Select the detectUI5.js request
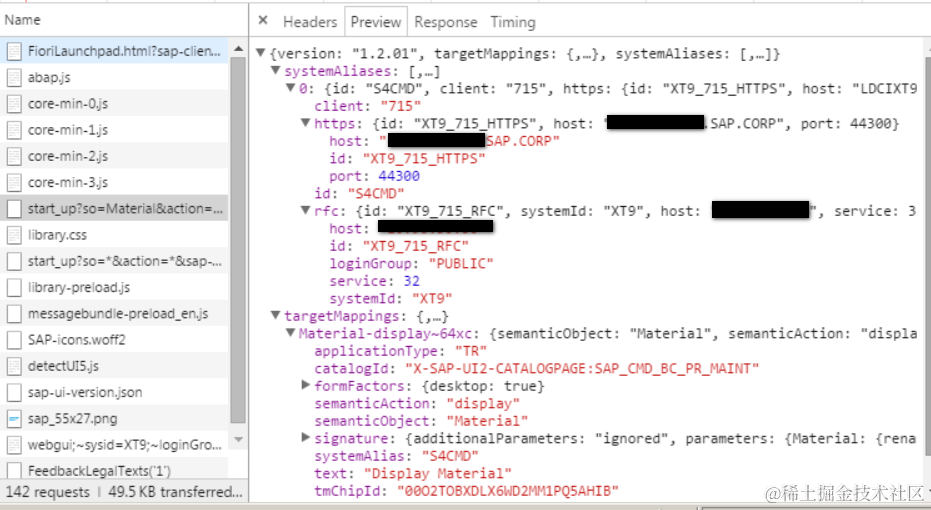 pyautogui.click(x=114, y=366)
